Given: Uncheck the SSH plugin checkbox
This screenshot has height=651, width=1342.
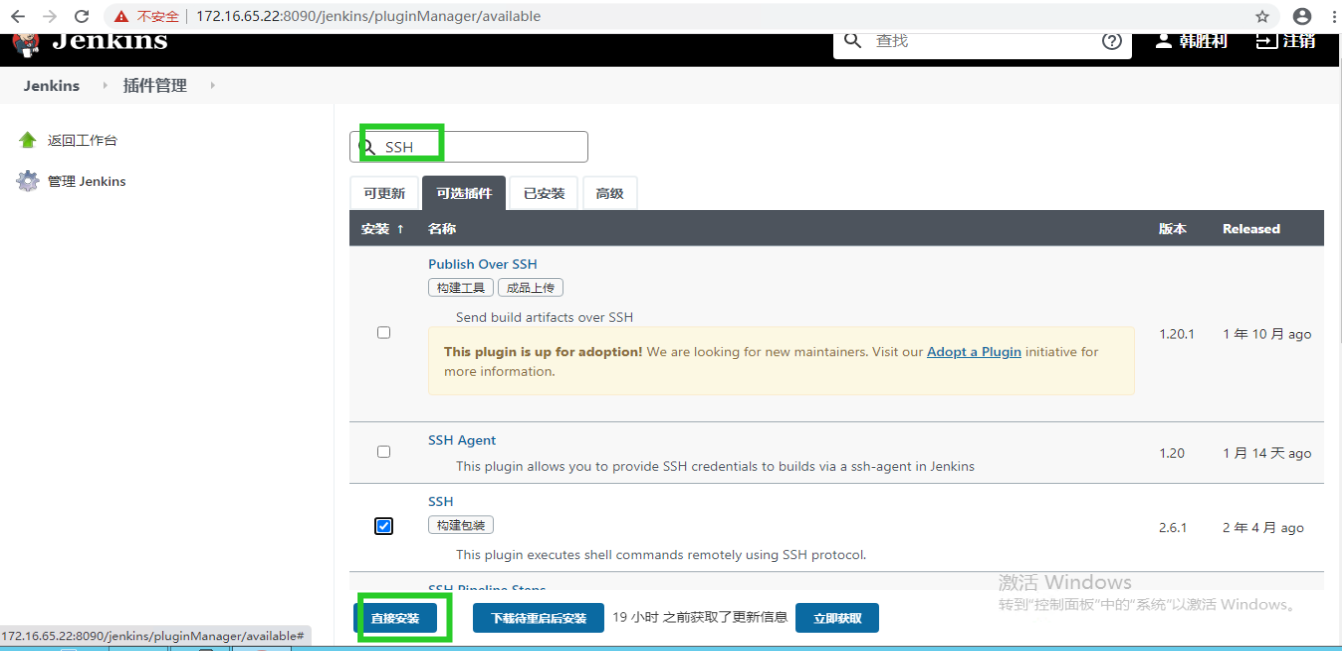Looking at the screenshot, I should pyautogui.click(x=384, y=526).
